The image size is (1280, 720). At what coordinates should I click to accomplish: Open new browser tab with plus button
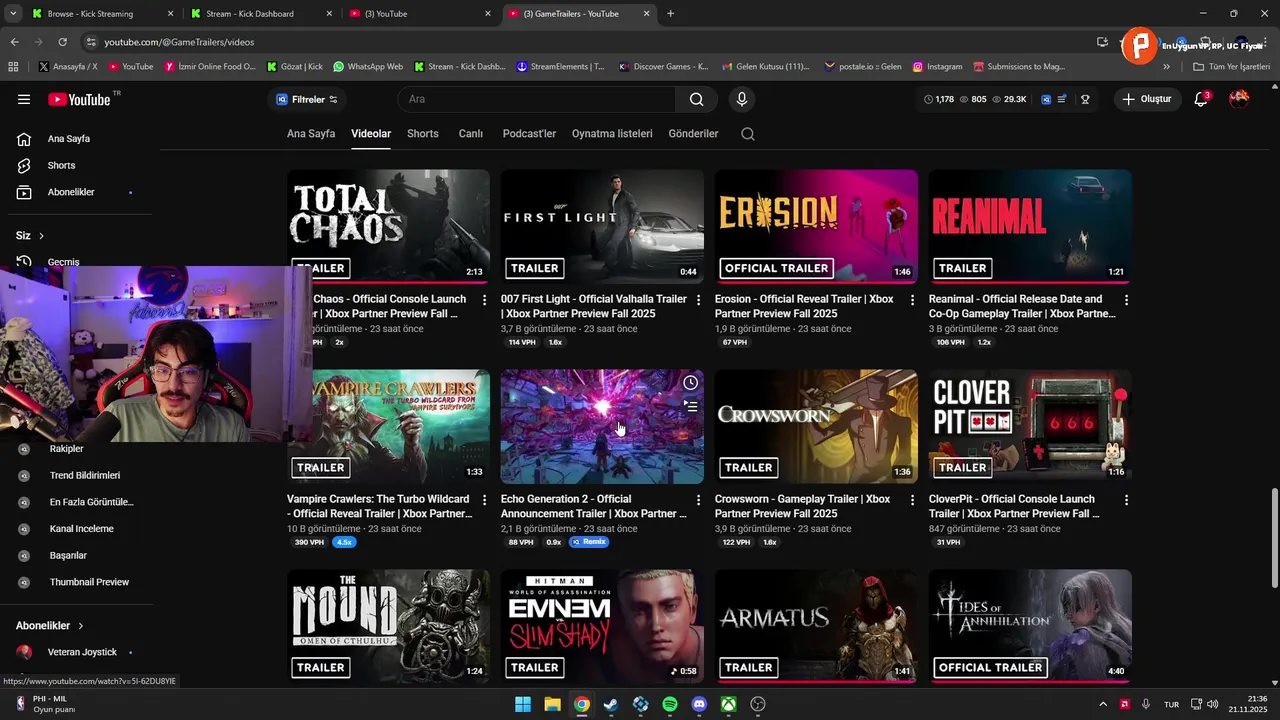[670, 14]
